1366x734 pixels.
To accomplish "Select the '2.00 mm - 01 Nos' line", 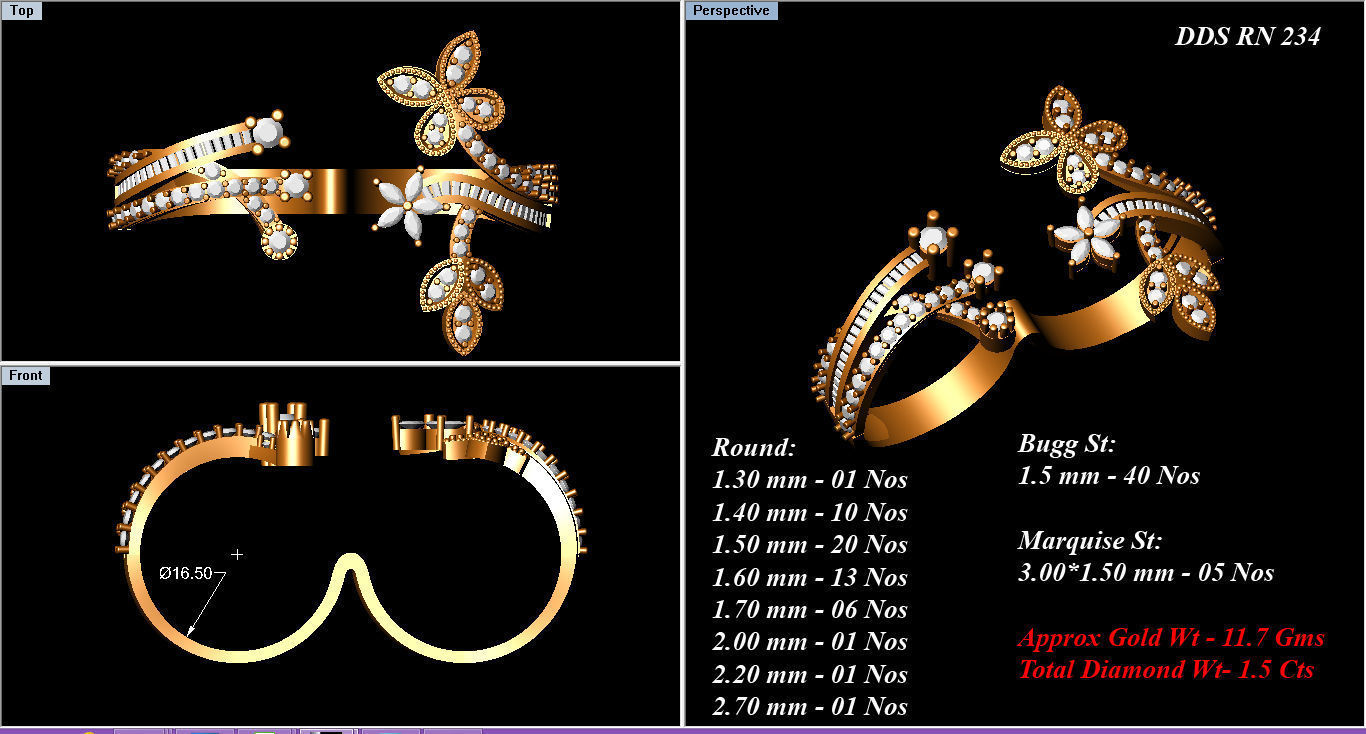I will 810,641.
